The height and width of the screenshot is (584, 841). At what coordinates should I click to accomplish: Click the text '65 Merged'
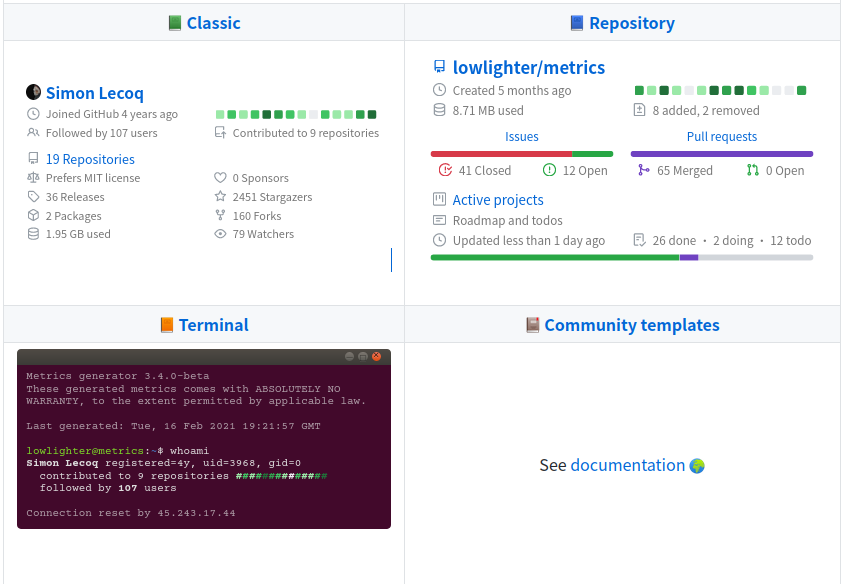click(685, 171)
